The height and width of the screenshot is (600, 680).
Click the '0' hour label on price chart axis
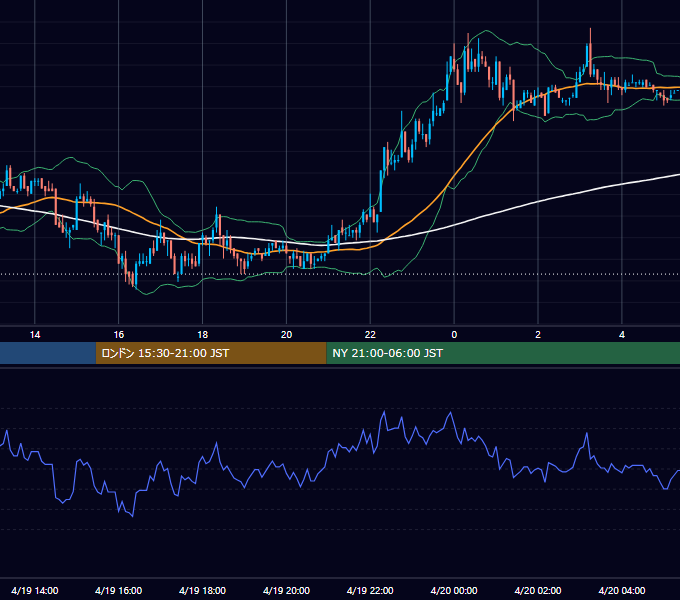click(454, 335)
